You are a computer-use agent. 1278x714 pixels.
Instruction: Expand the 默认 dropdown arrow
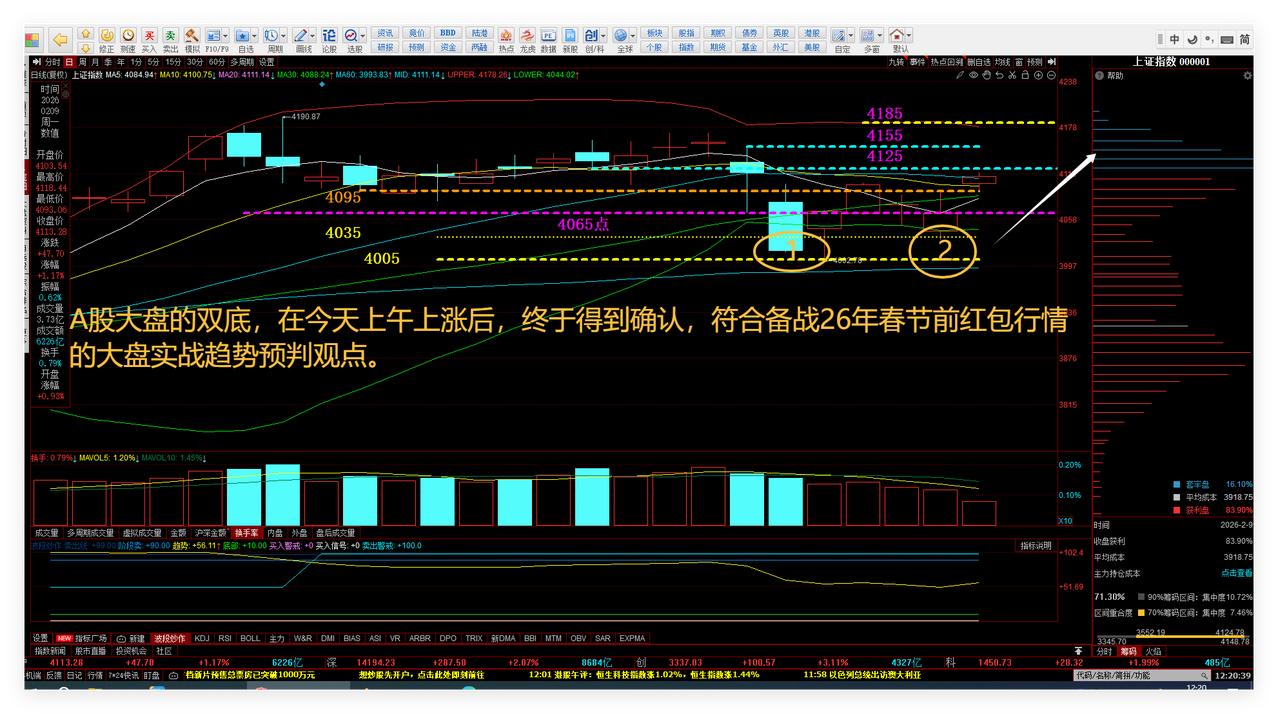[910, 35]
